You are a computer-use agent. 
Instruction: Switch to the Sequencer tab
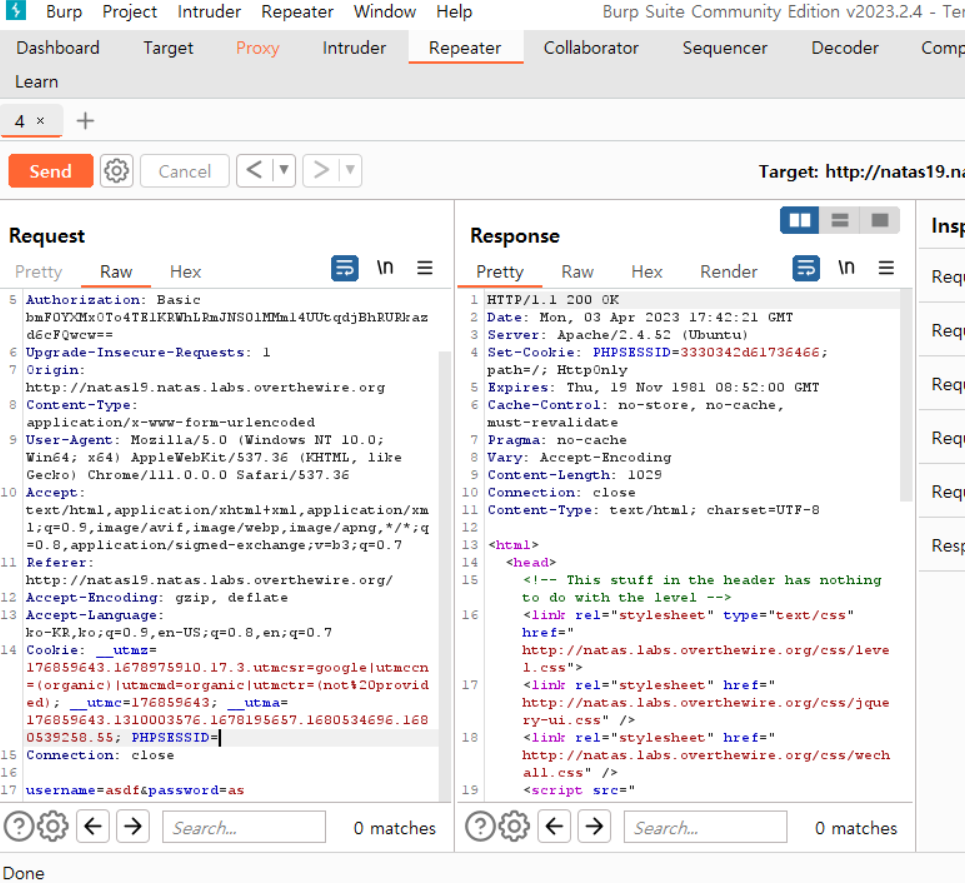click(x=724, y=48)
